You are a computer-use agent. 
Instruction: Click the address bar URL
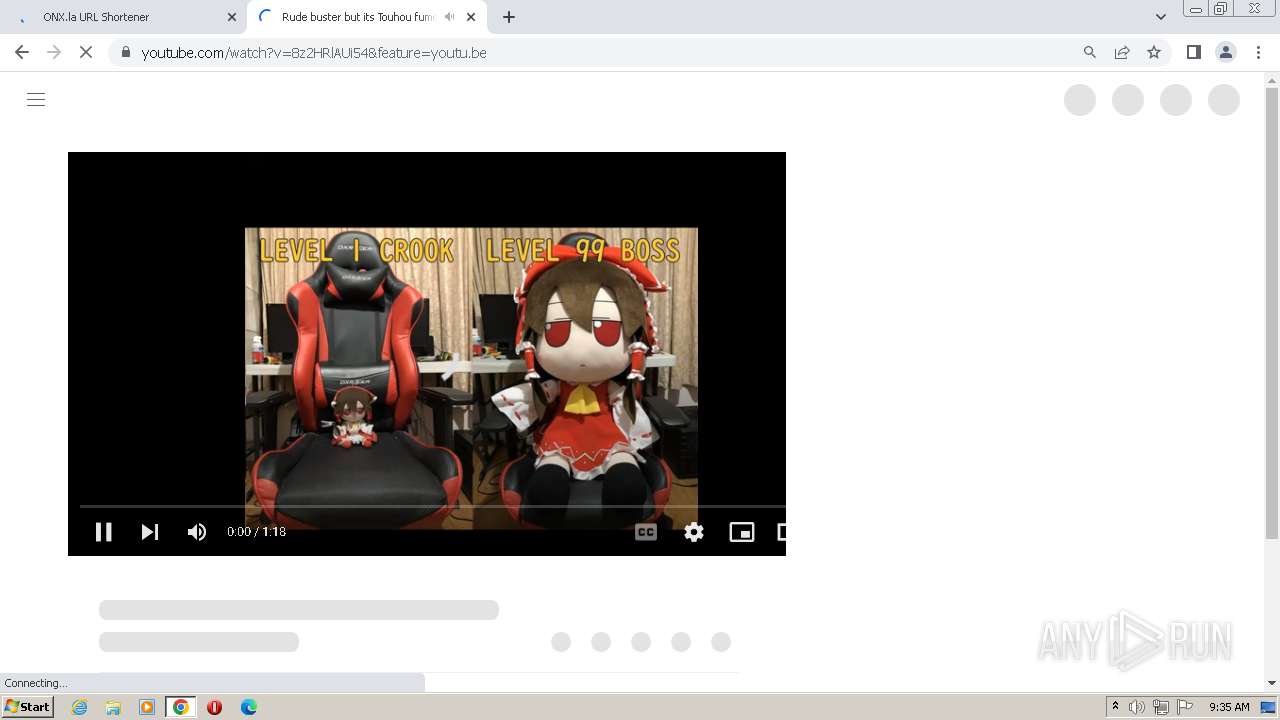[x=314, y=53]
